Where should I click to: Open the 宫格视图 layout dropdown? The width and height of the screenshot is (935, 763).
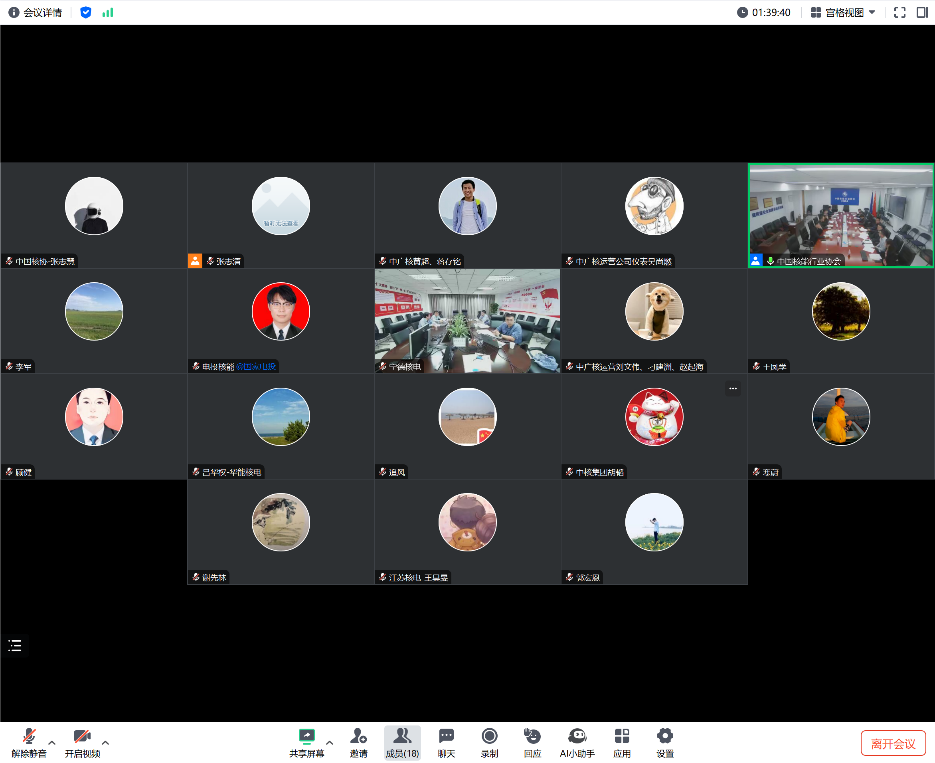843,12
